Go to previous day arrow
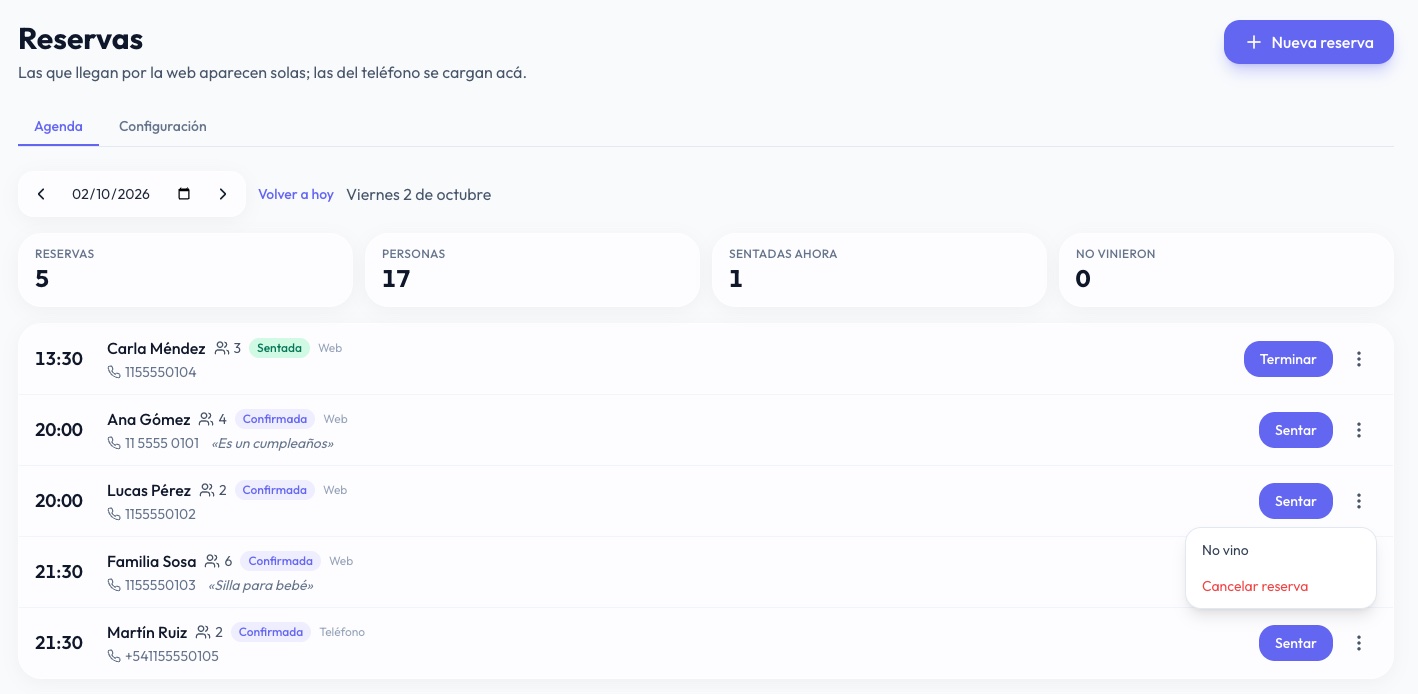1418x694 pixels. coord(41,194)
